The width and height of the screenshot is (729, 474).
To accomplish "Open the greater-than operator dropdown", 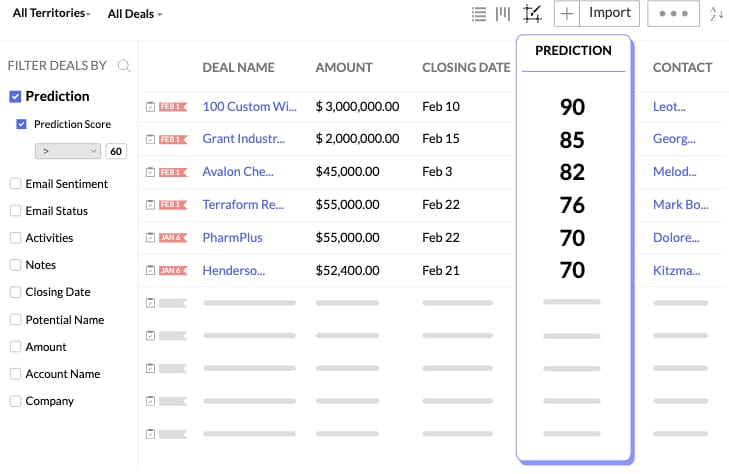I will (67, 151).
